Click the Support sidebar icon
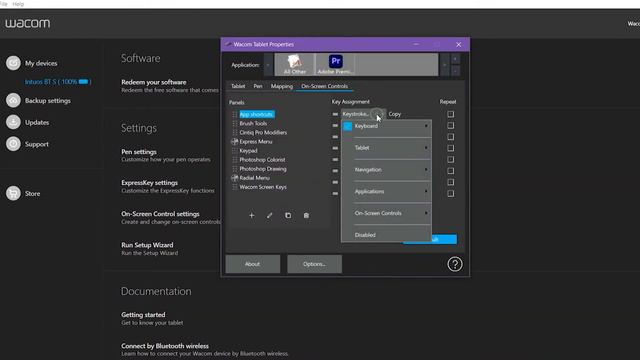This screenshot has height=360, width=640. click(x=13, y=144)
